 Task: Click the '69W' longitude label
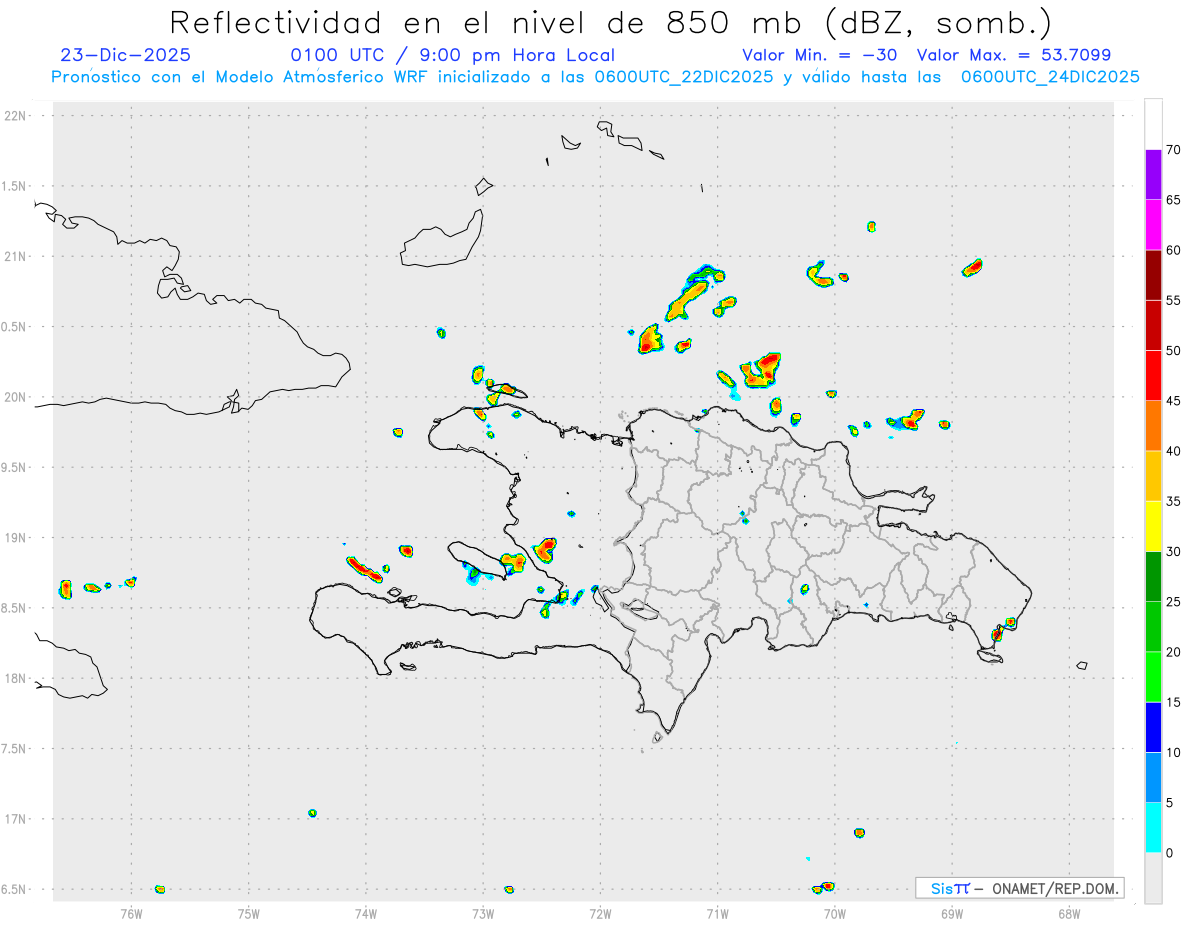click(952, 913)
